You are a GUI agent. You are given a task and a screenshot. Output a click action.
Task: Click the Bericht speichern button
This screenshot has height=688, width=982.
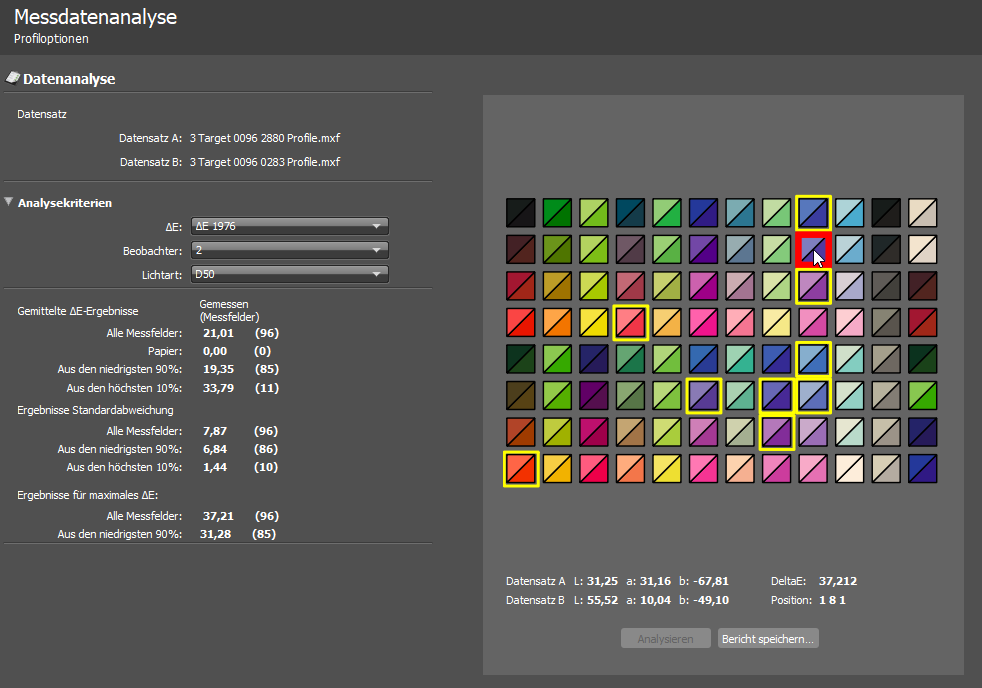[768, 638]
